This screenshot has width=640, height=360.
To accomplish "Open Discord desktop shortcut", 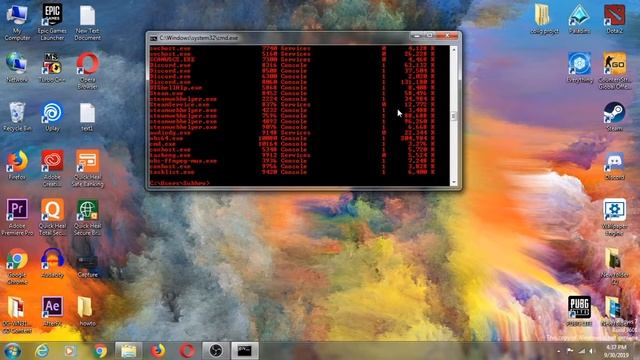I will pos(614,166).
